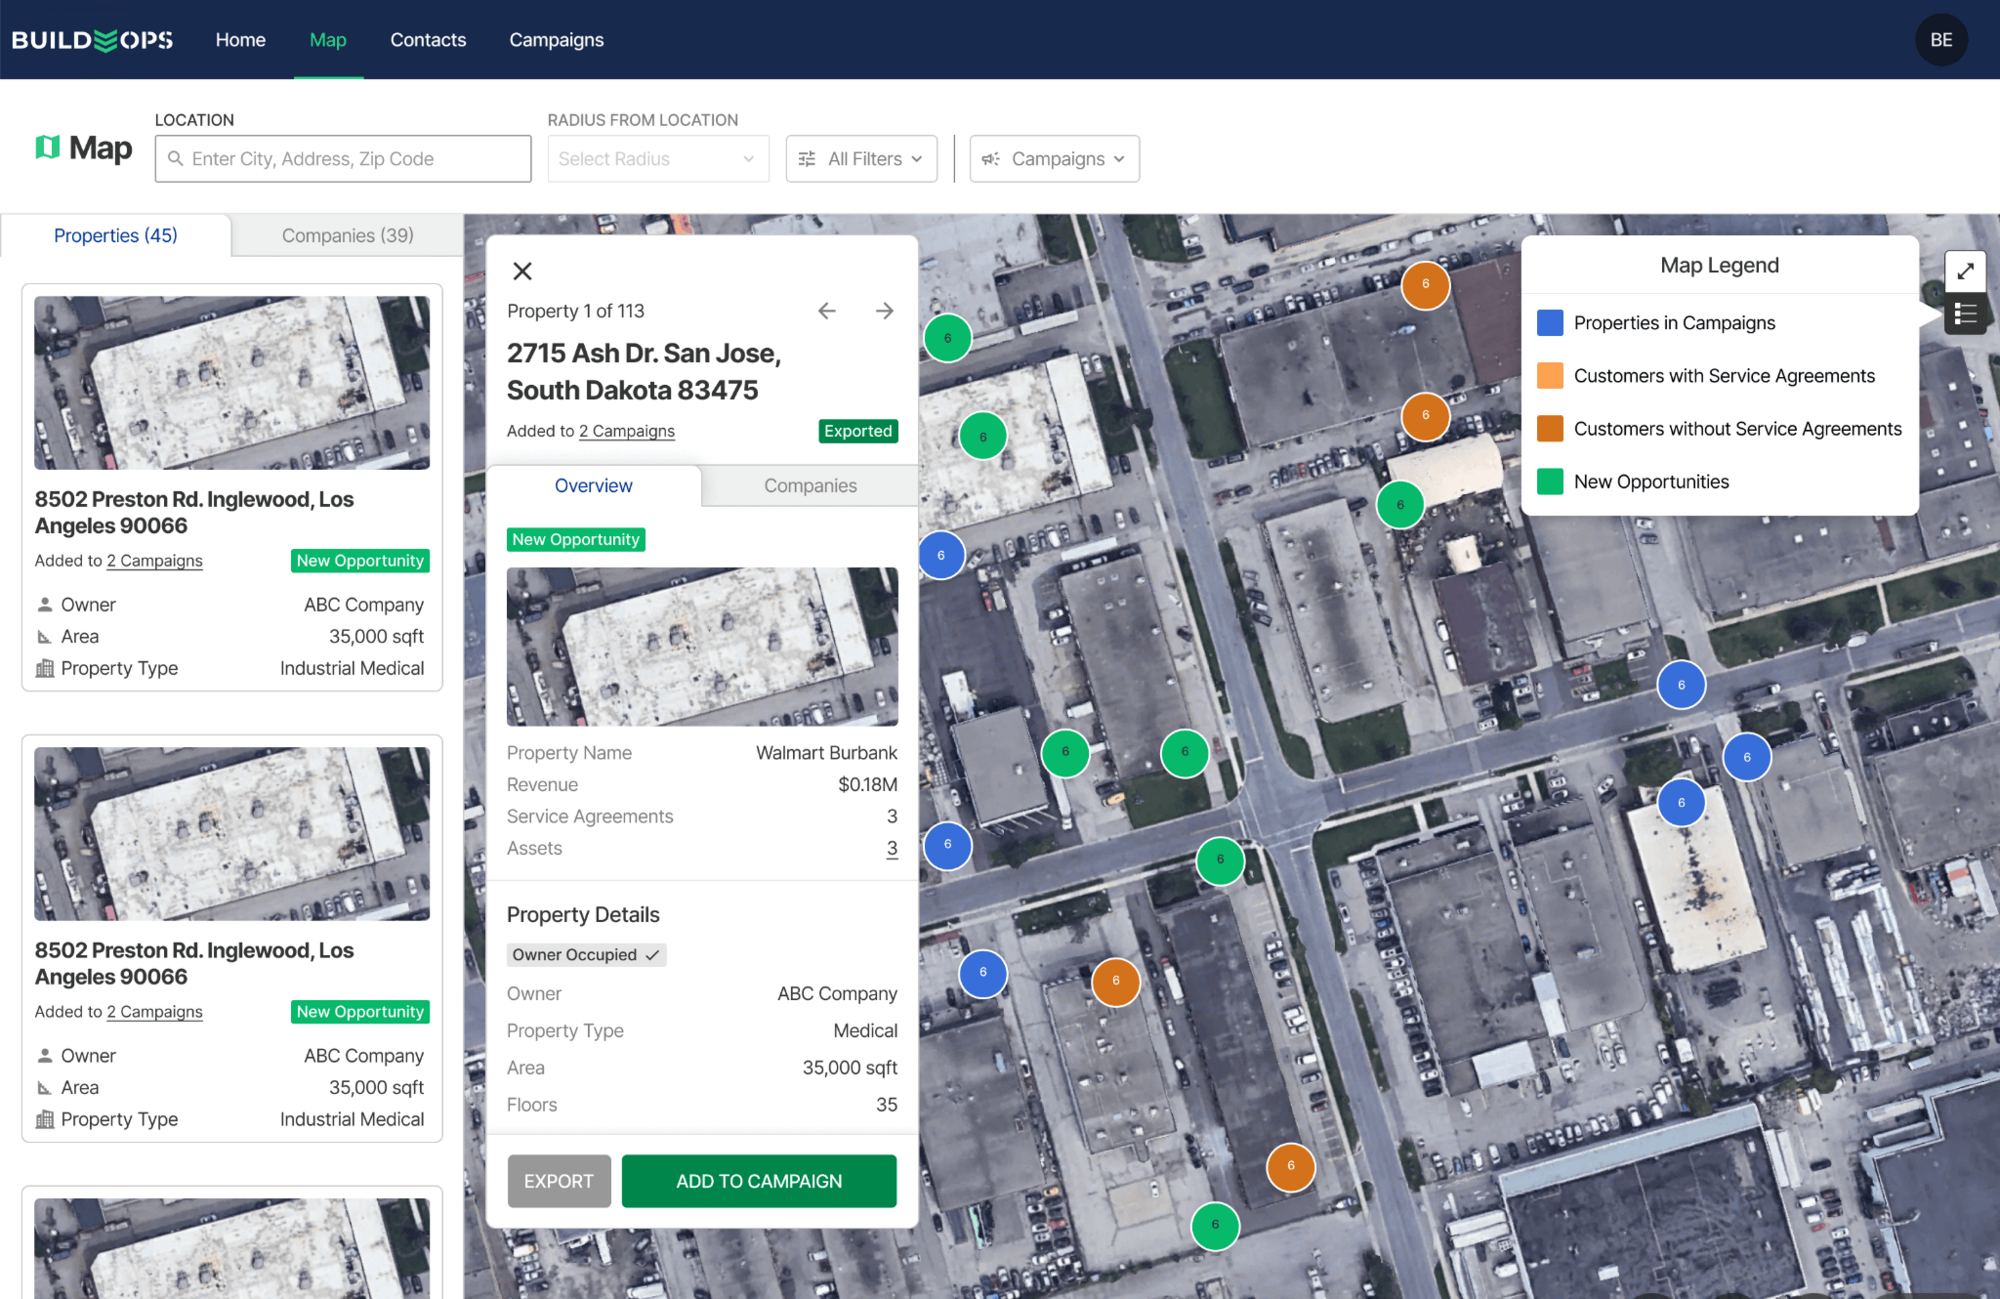Click dark orange Customers without Service Agreements swatch
This screenshot has height=1299, width=2000.
pos(1550,429)
